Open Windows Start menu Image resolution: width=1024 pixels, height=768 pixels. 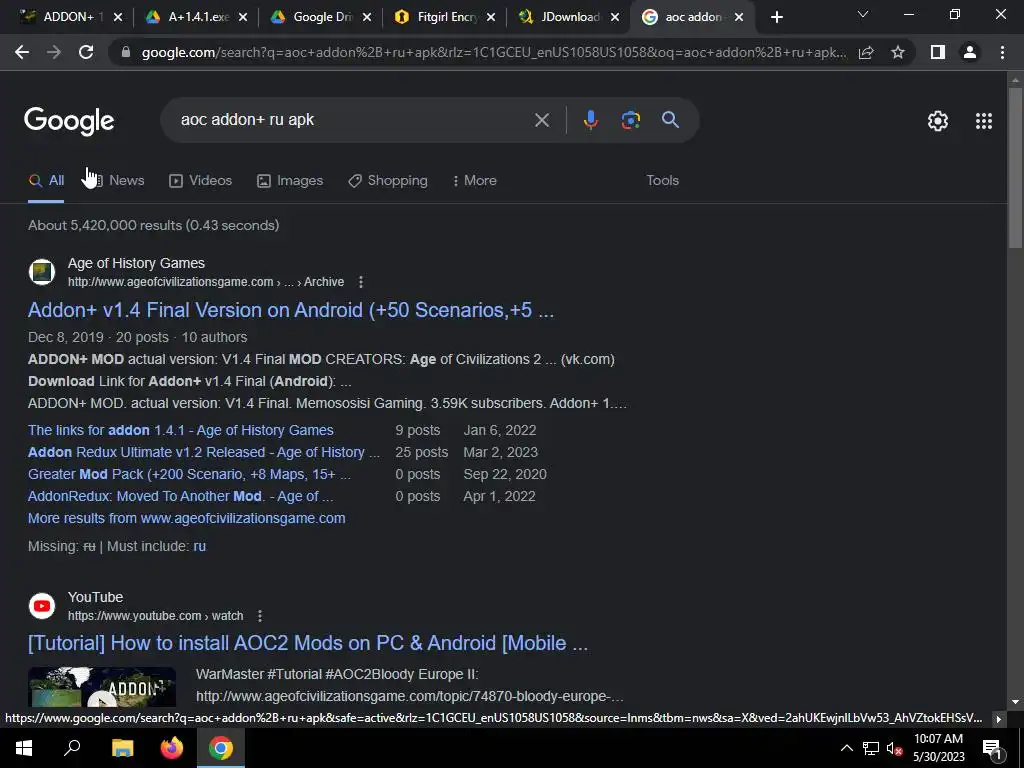point(24,748)
